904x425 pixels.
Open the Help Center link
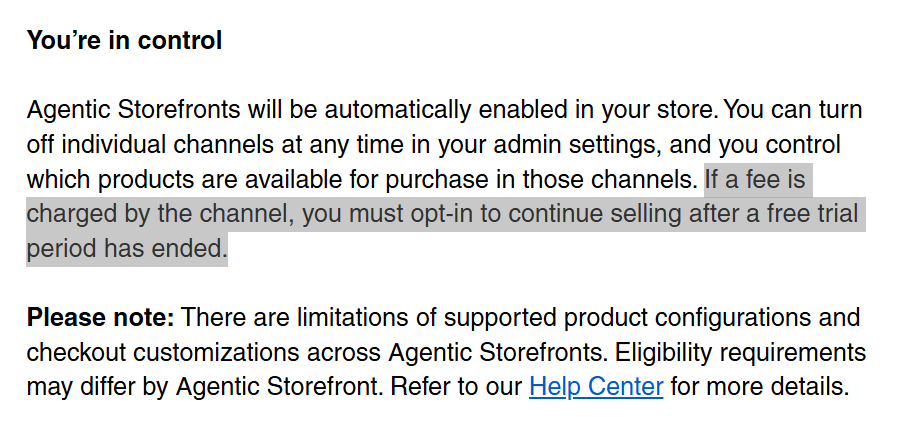596,387
